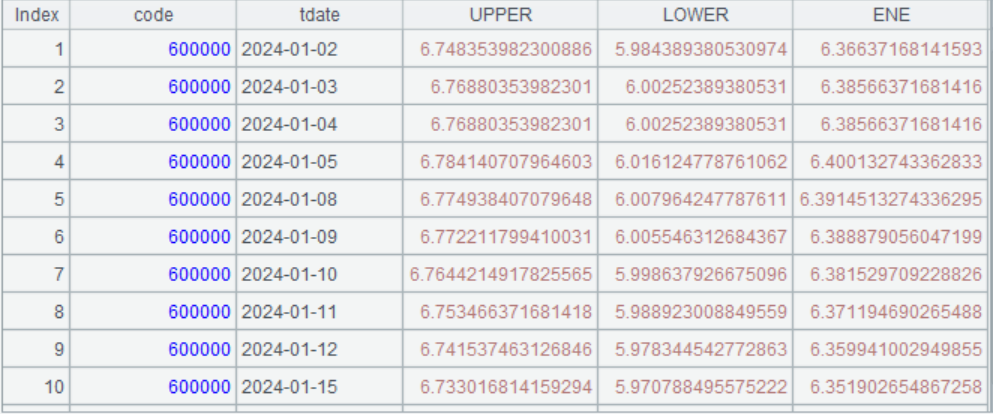
Task: Click ENE cell in the 2024-01-03 row
Action: click(890, 87)
